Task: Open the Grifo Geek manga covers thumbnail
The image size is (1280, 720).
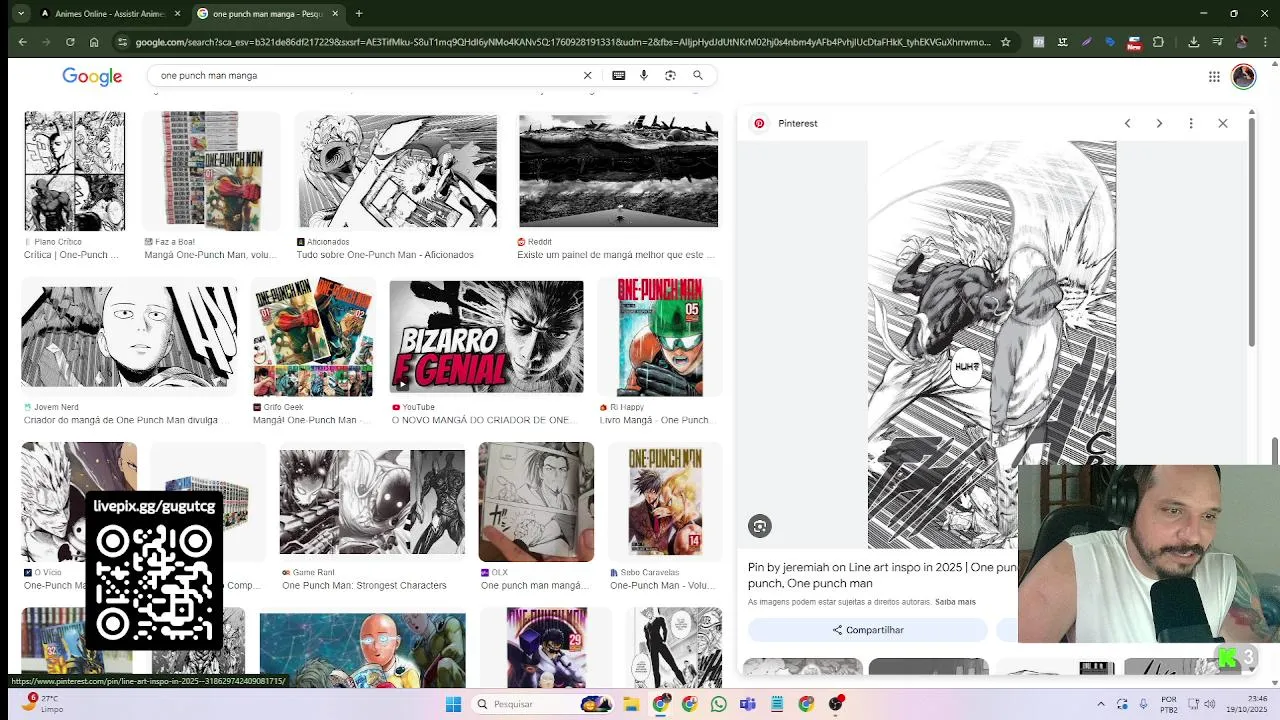Action: (313, 337)
